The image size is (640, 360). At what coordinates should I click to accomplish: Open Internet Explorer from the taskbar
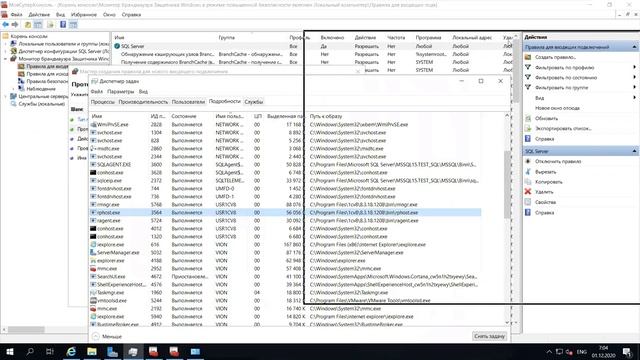click(x=71, y=351)
